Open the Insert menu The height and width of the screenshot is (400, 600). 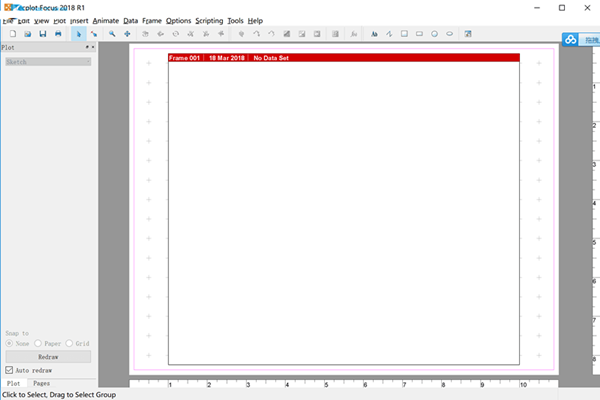pyautogui.click(x=79, y=21)
